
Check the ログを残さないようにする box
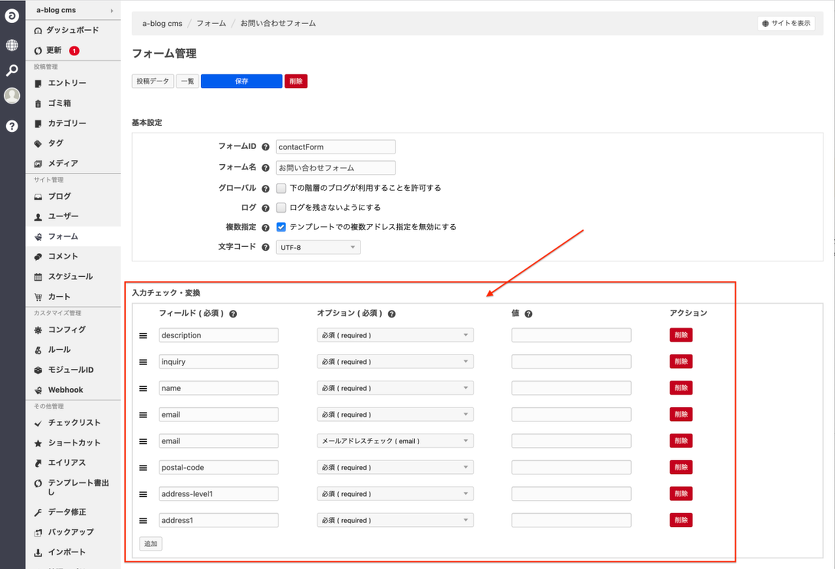tap(281, 208)
